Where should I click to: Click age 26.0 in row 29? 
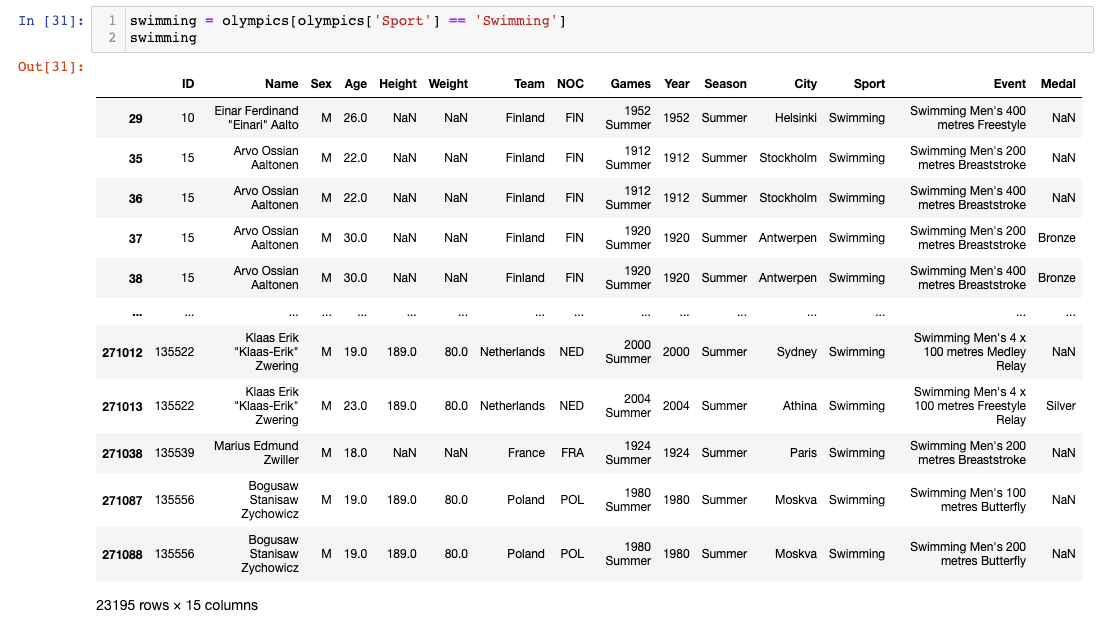(355, 118)
